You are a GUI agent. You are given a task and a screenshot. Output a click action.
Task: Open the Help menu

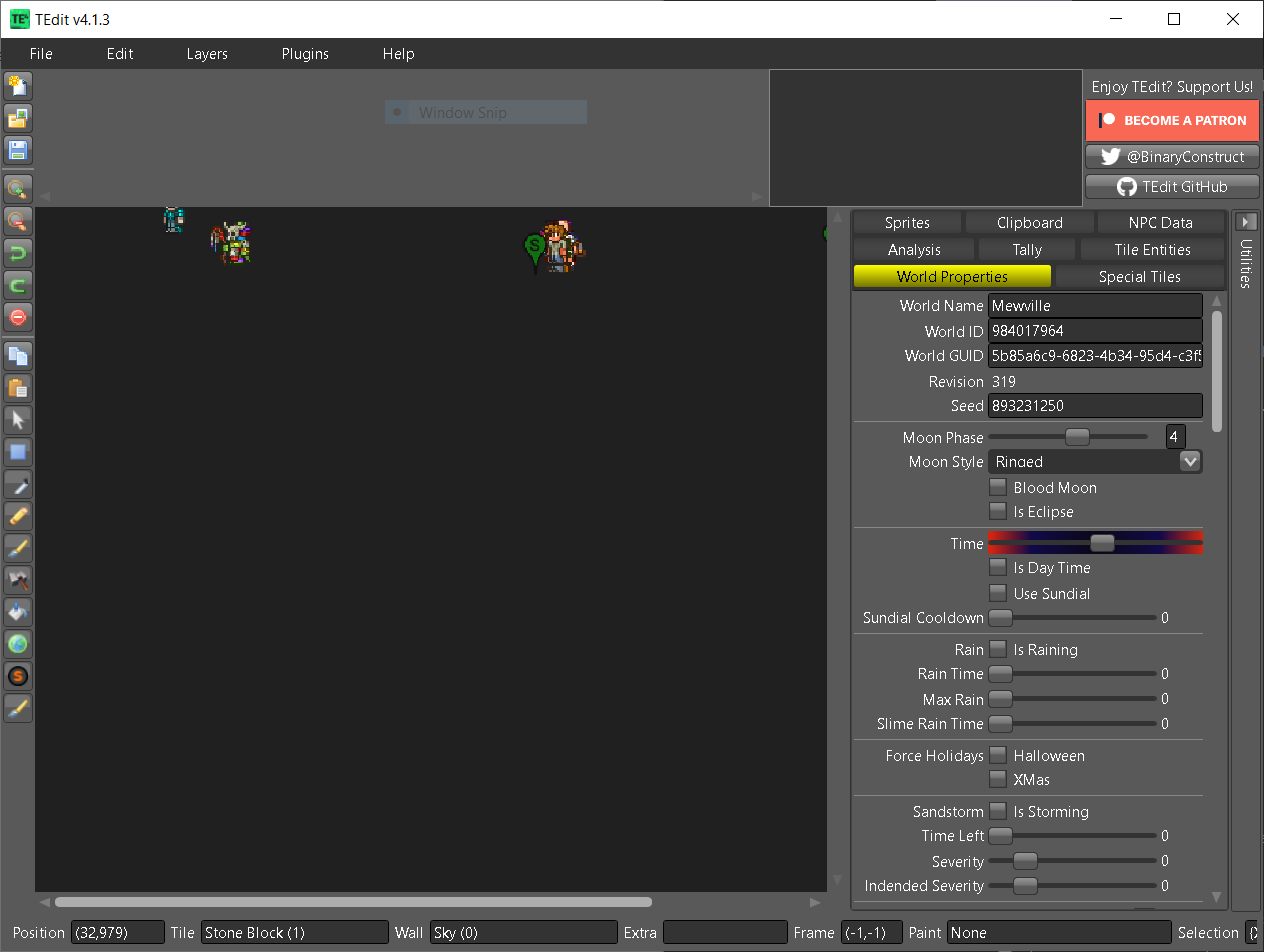coord(398,54)
